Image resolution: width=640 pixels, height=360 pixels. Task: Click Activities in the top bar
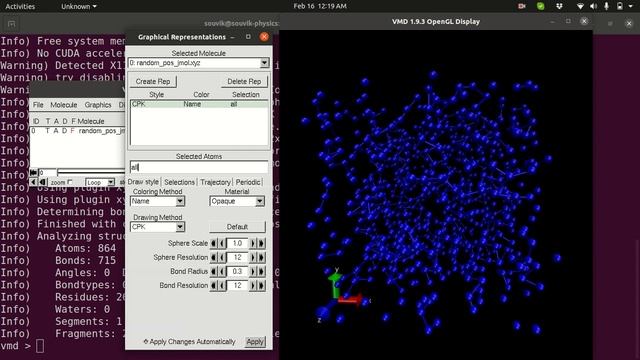coord(20,7)
